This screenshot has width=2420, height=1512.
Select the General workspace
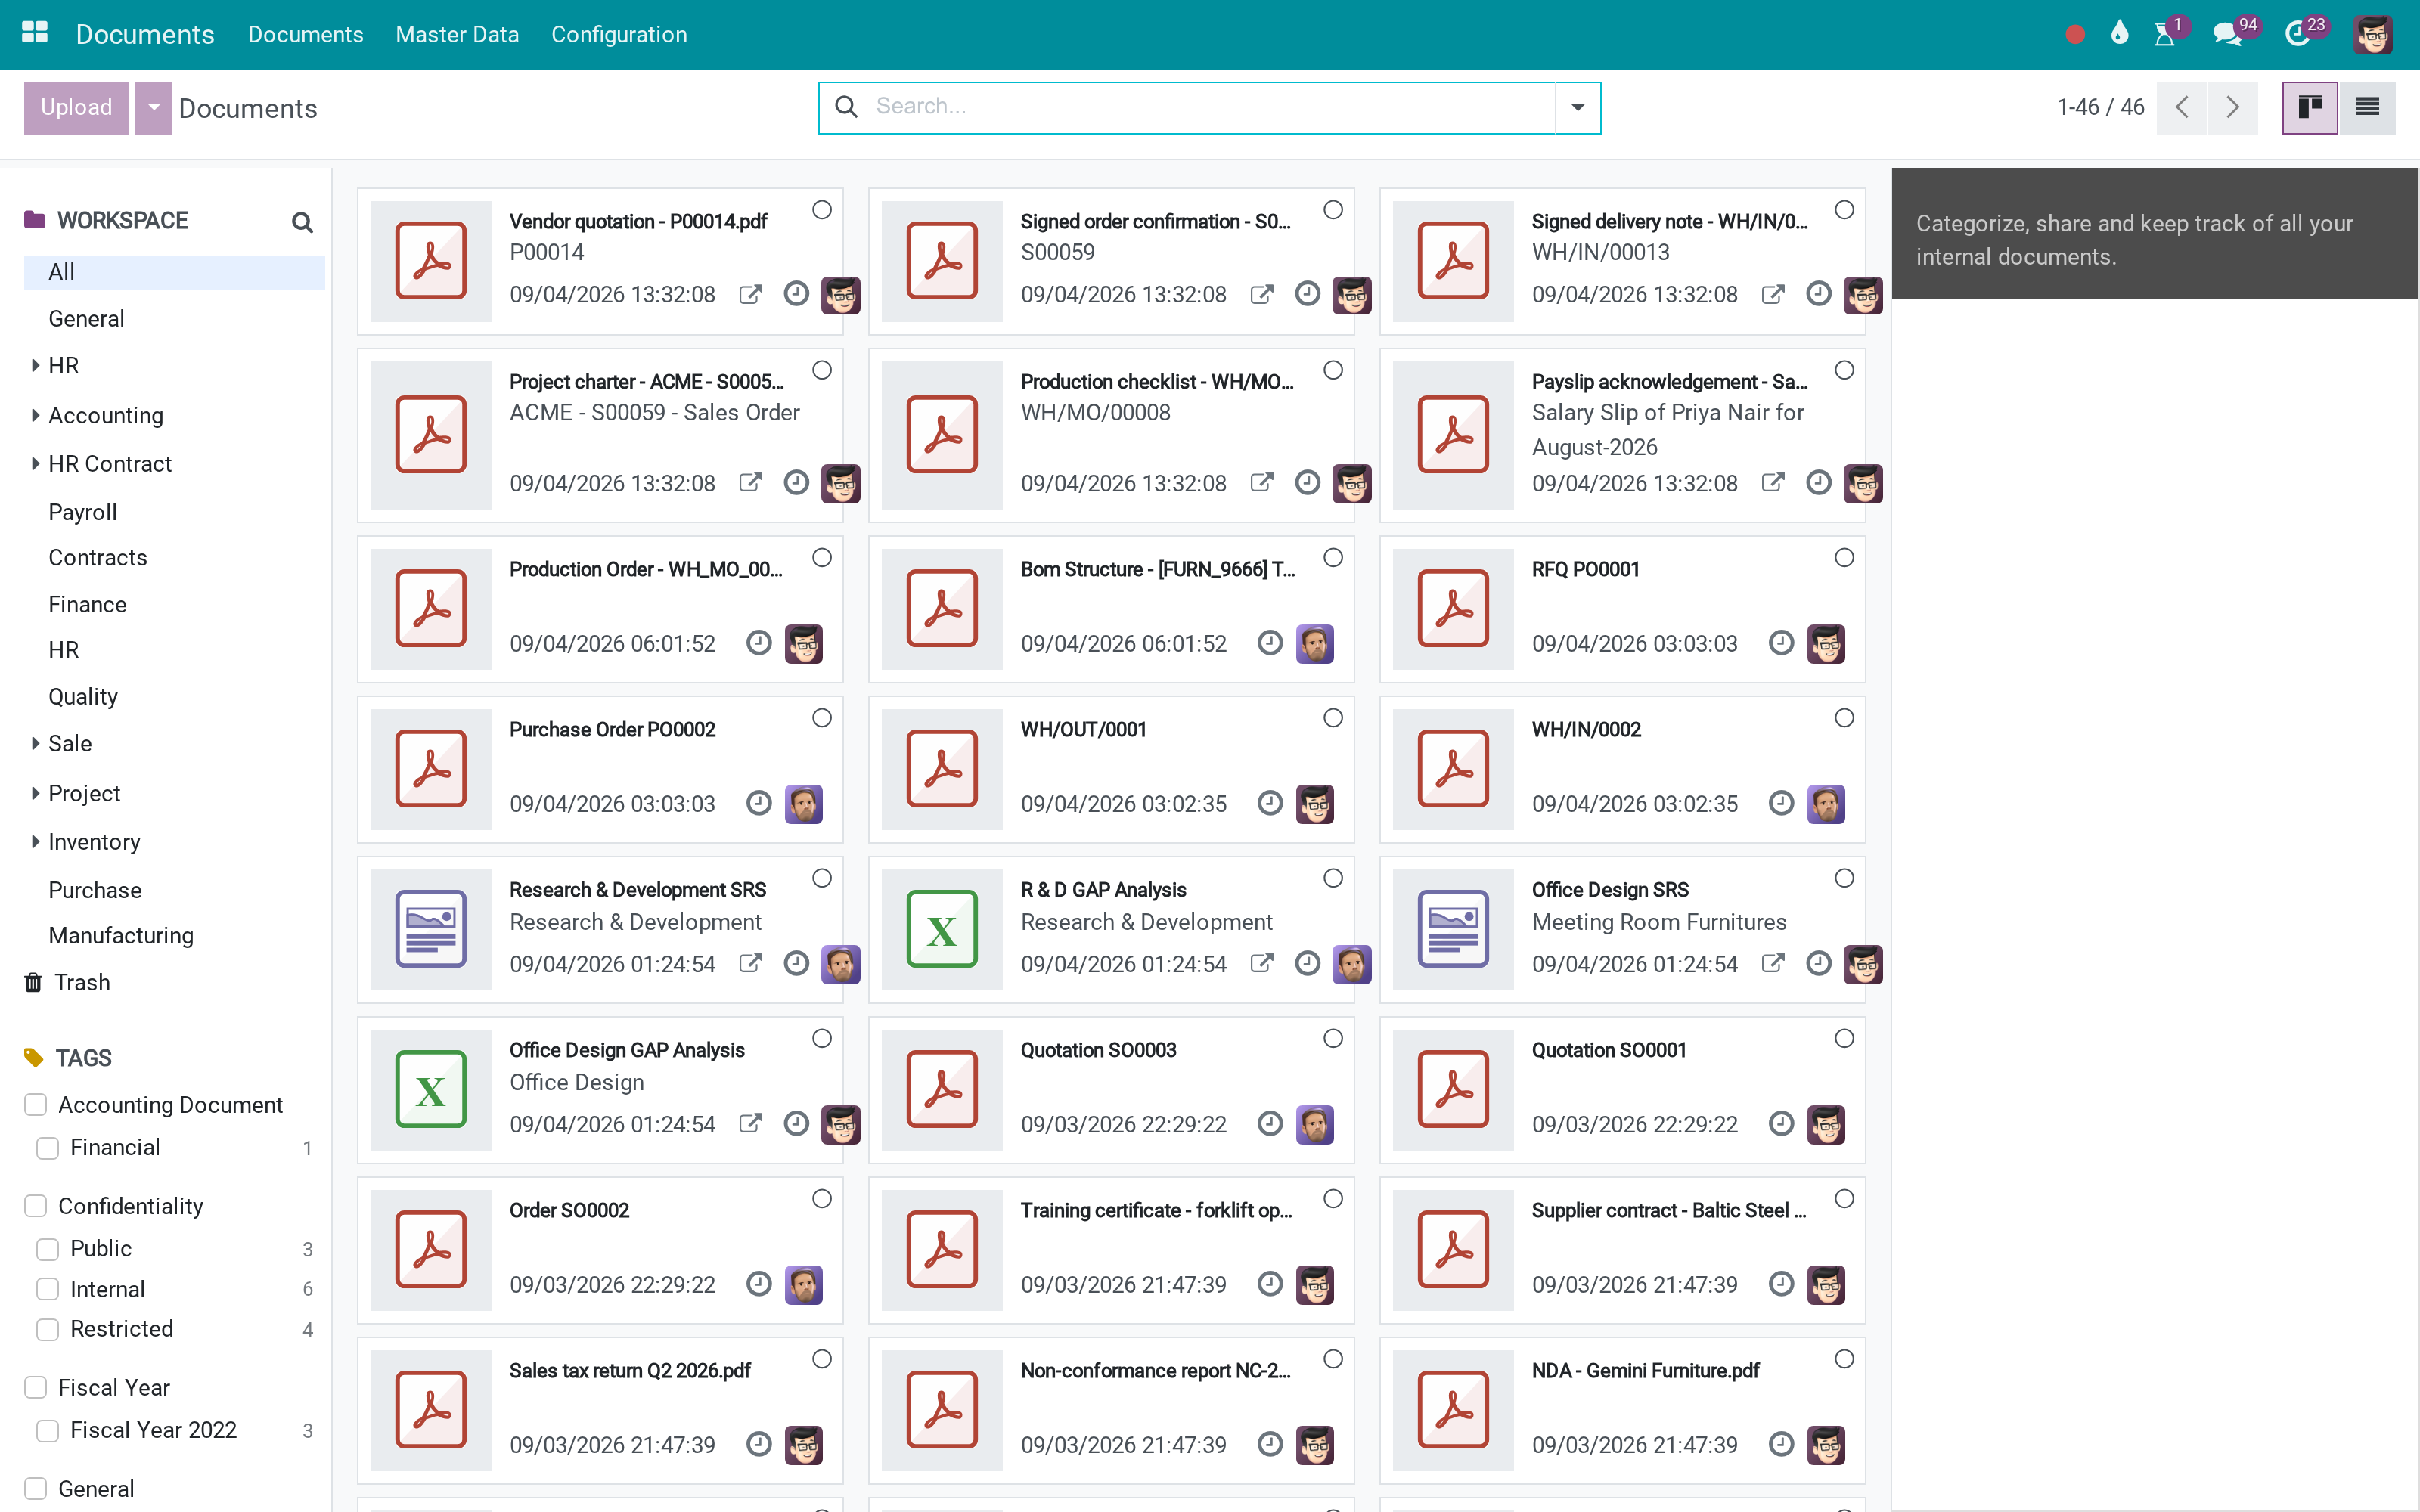coord(86,319)
